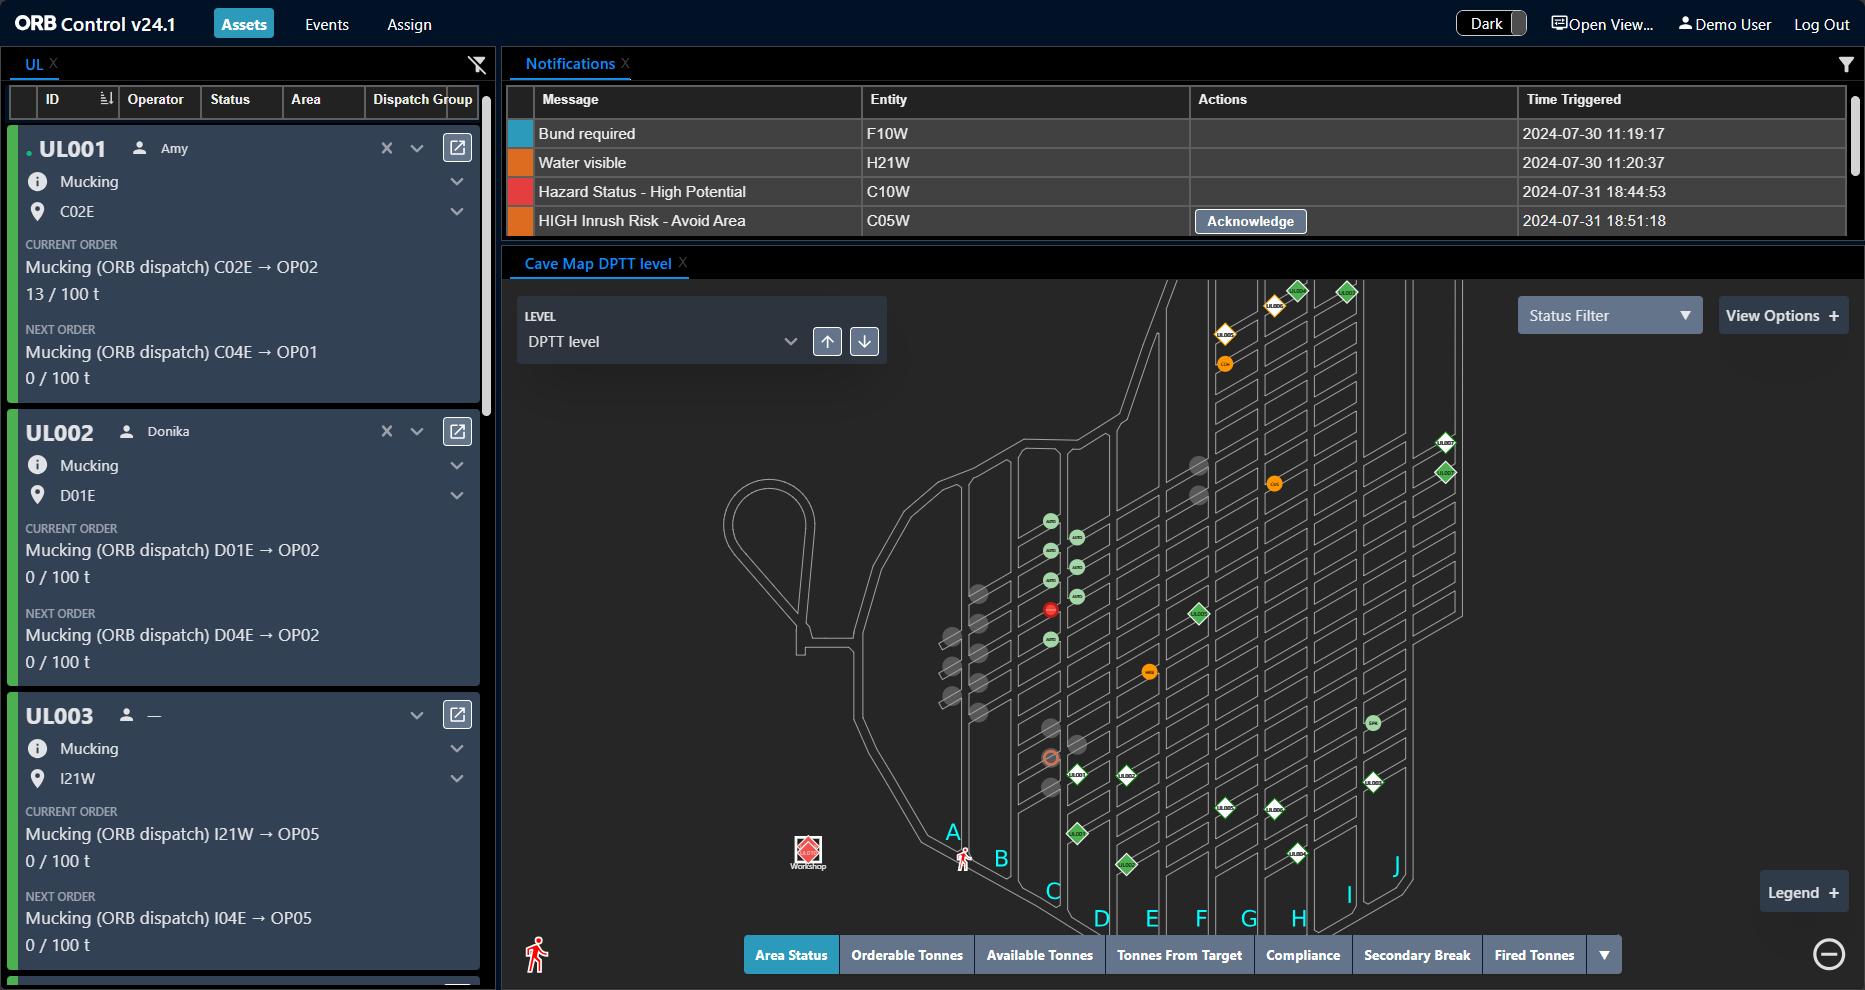This screenshot has height=990, width=1865.
Task: Click the level down arrow button
Action: click(x=864, y=341)
